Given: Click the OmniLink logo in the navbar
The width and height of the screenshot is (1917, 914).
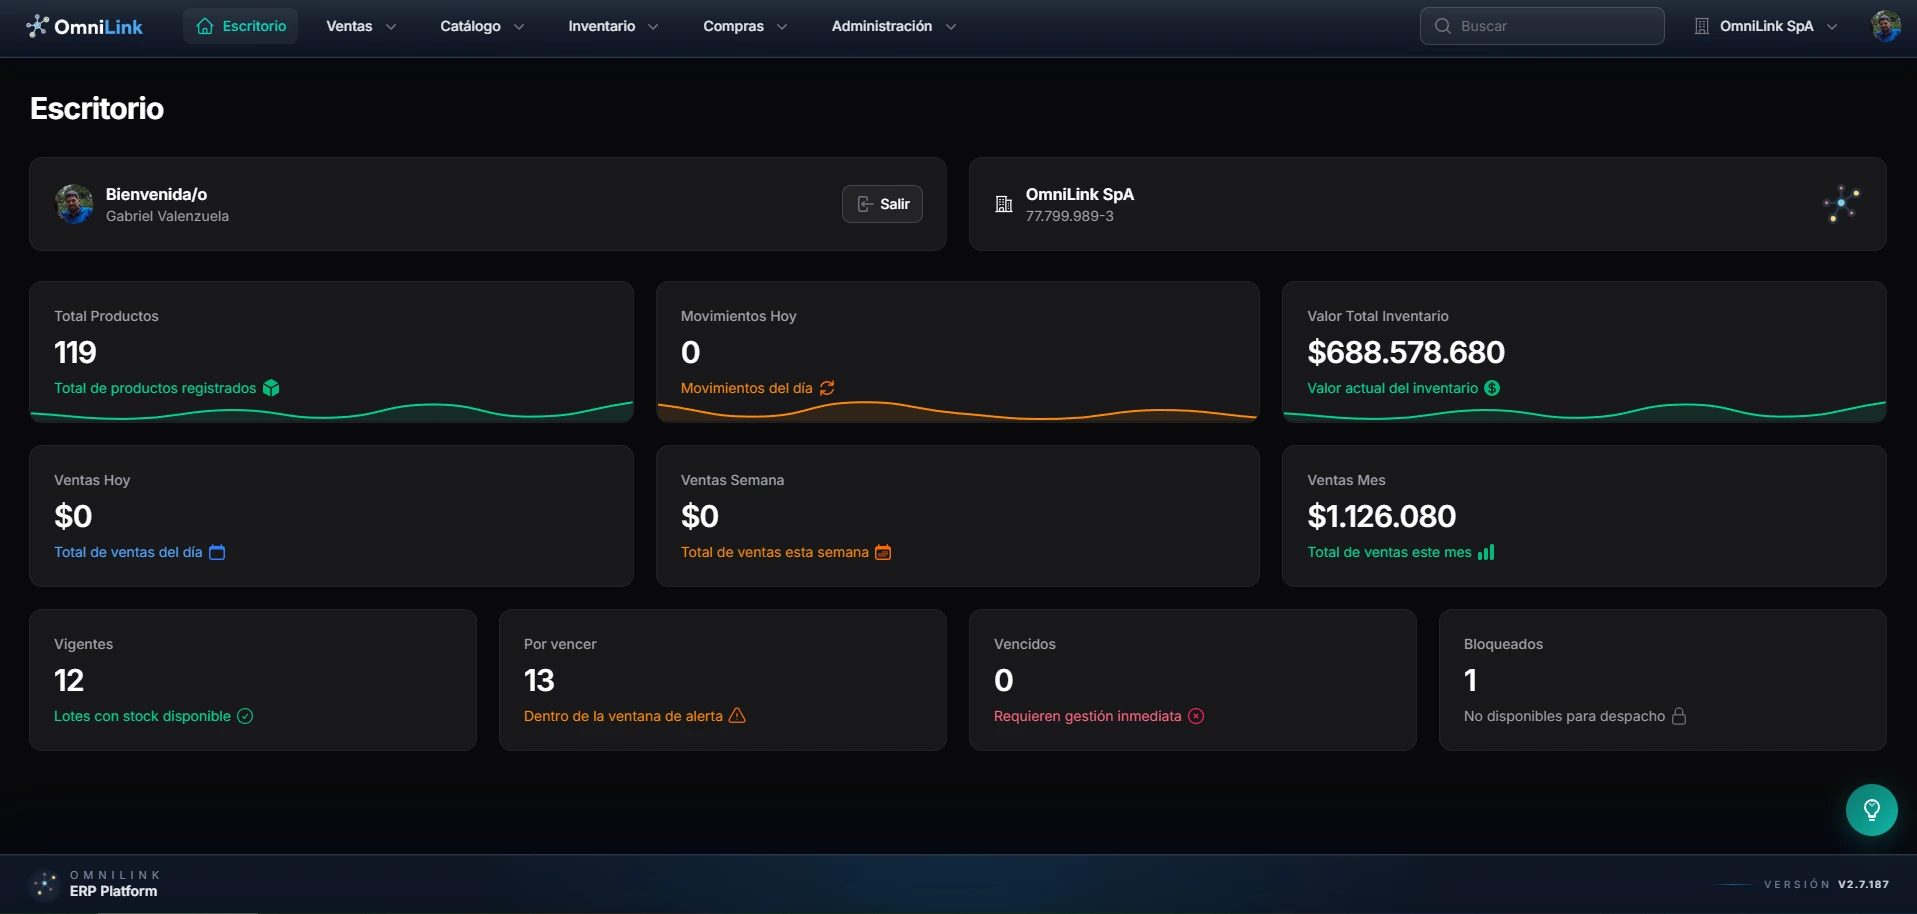Looking at the screenshot, I should click(x=85, y=26).
